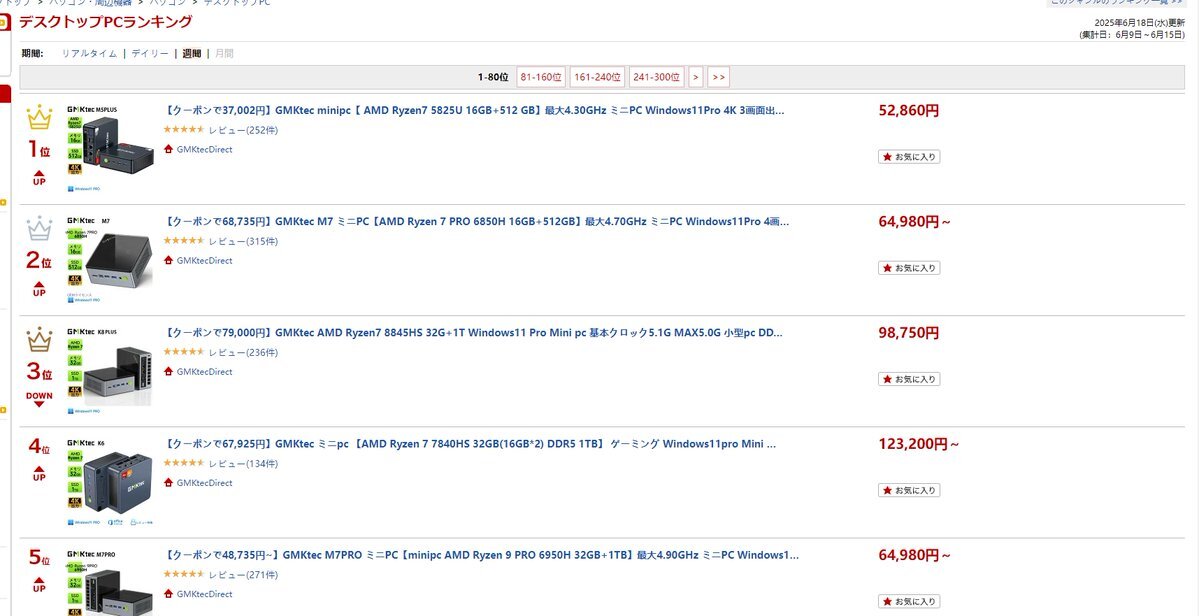Add the rank 5 product to お気に入り
This screenshot has width=1199, height=616.
click(x=909, y=601)
